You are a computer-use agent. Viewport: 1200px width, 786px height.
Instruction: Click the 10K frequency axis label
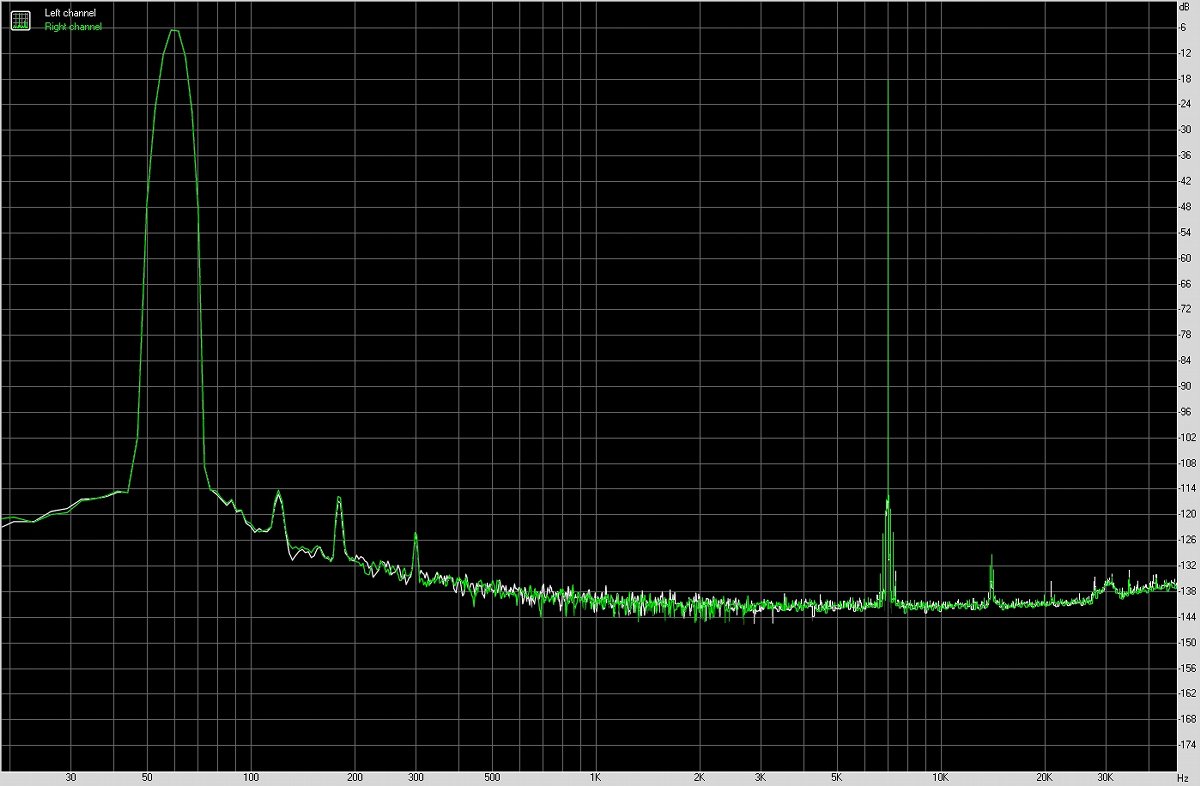[x=940, y=777]
